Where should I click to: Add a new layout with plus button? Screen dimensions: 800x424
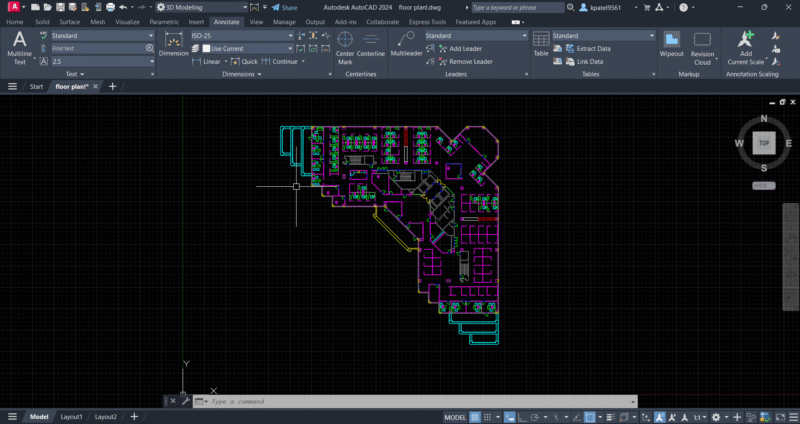point(134,417)
